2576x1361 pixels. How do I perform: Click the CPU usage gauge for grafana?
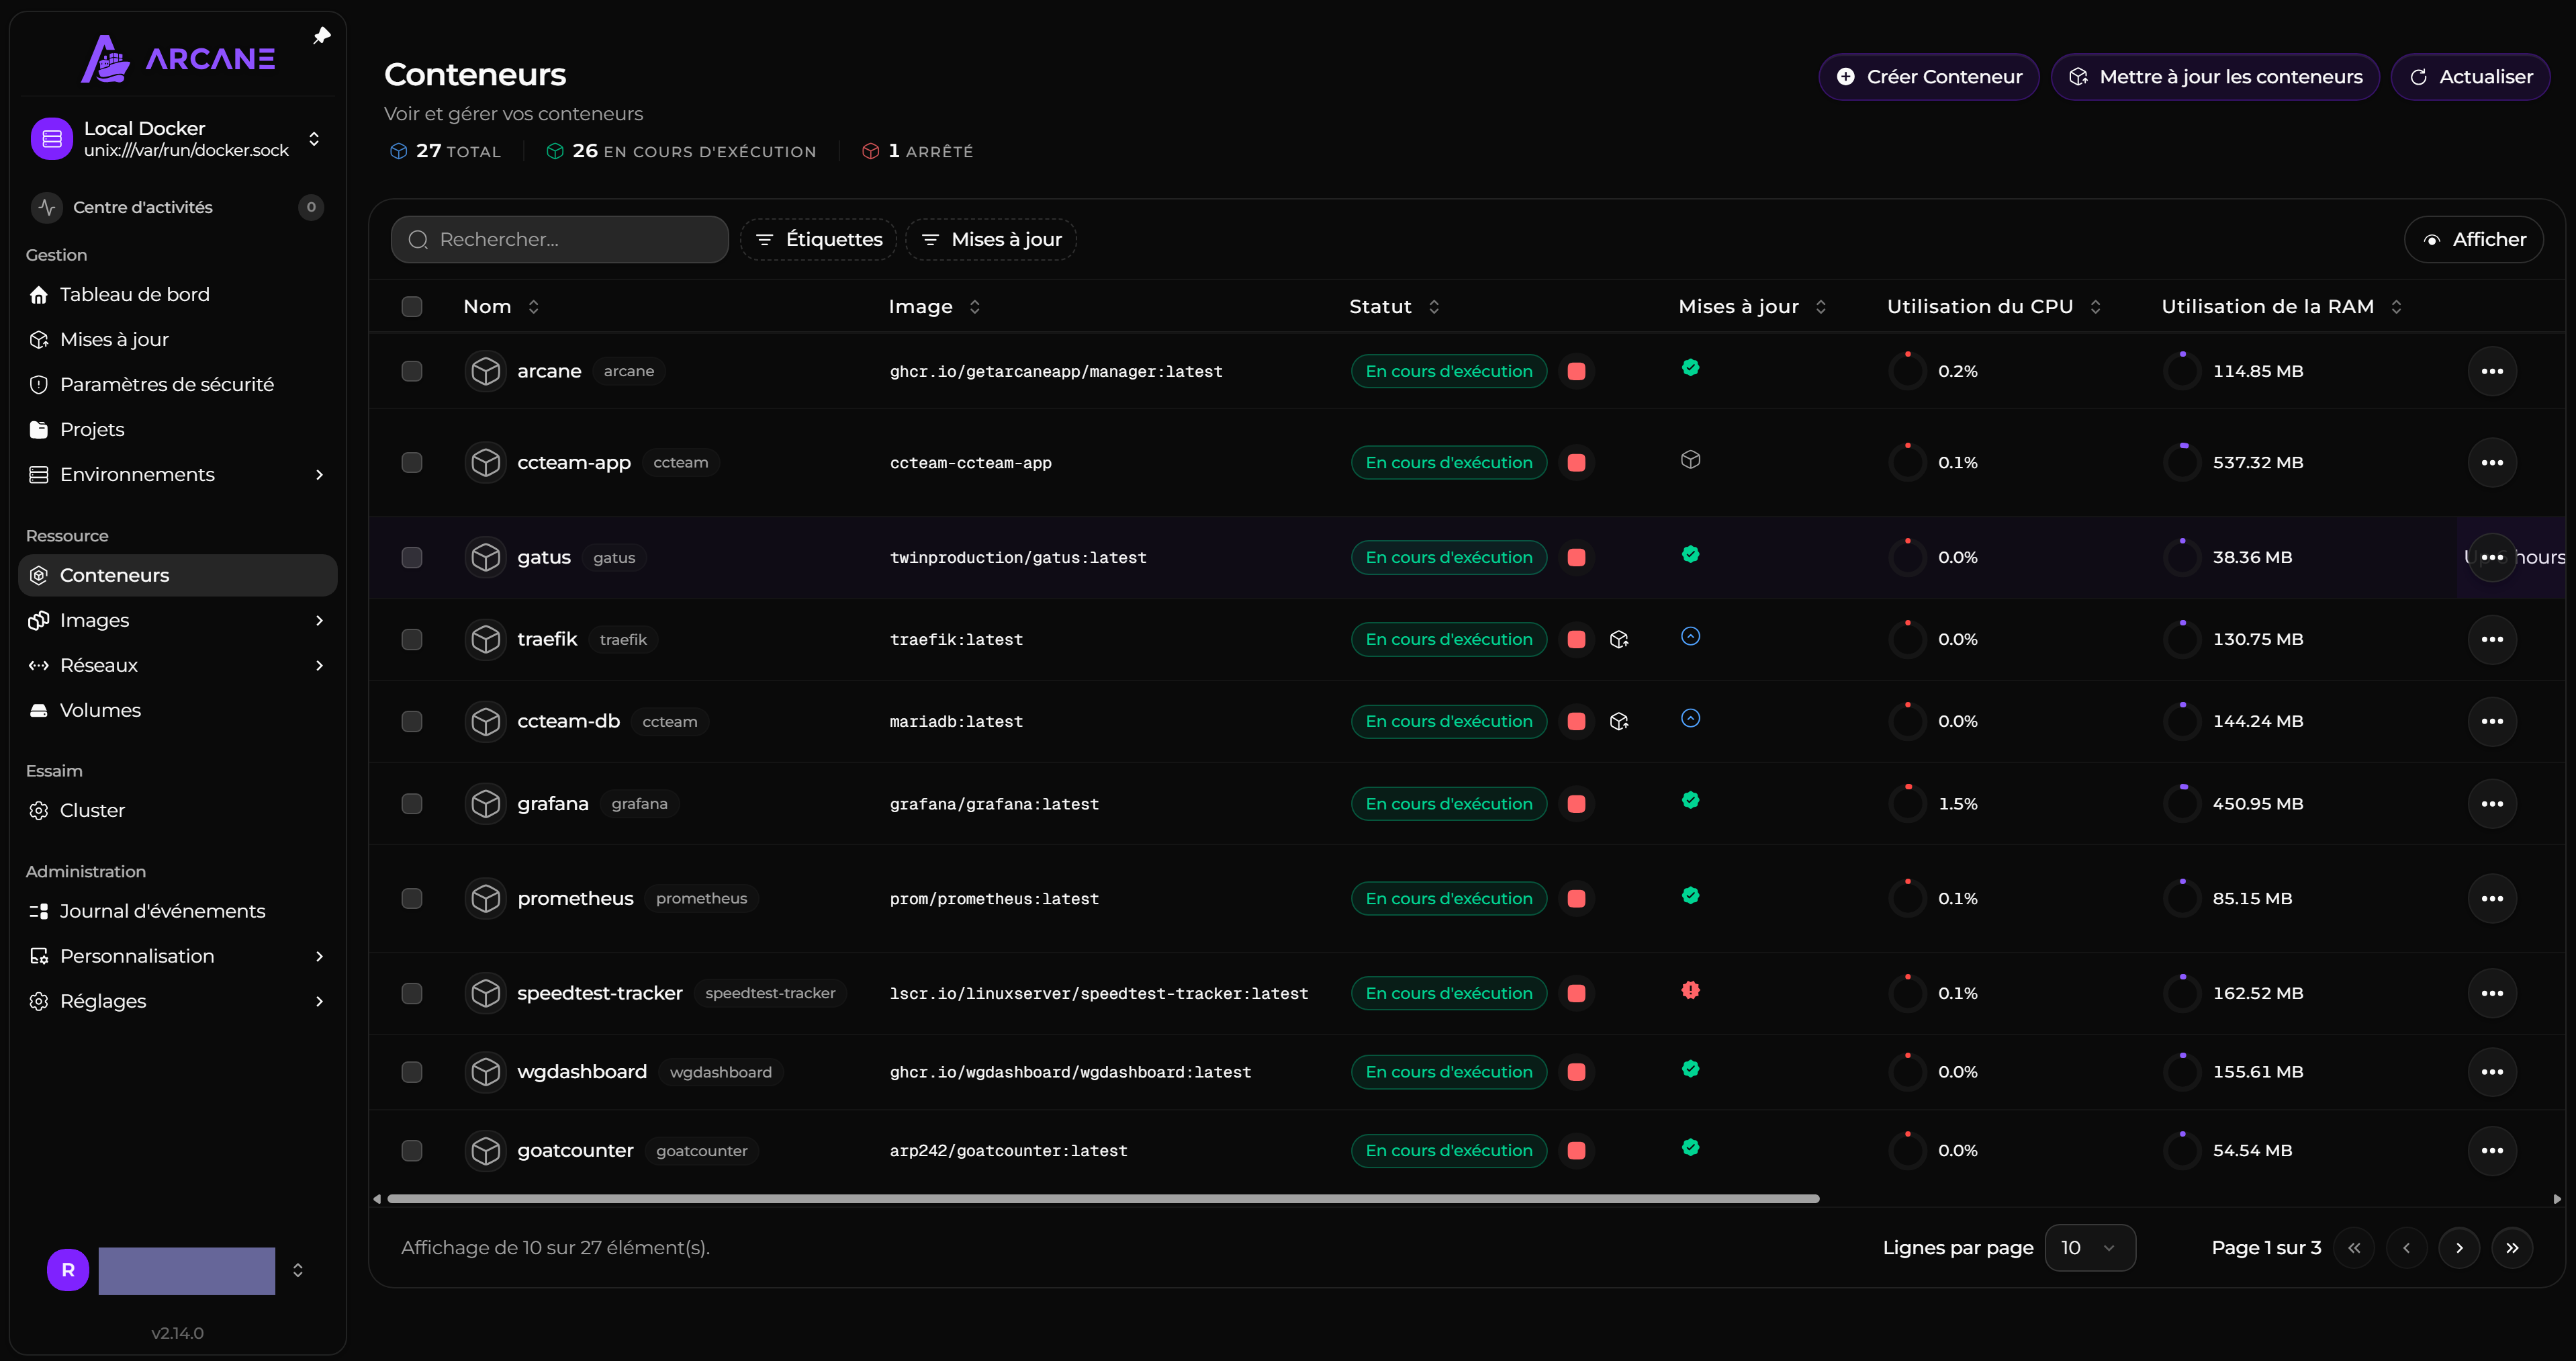click(1907, 803)
